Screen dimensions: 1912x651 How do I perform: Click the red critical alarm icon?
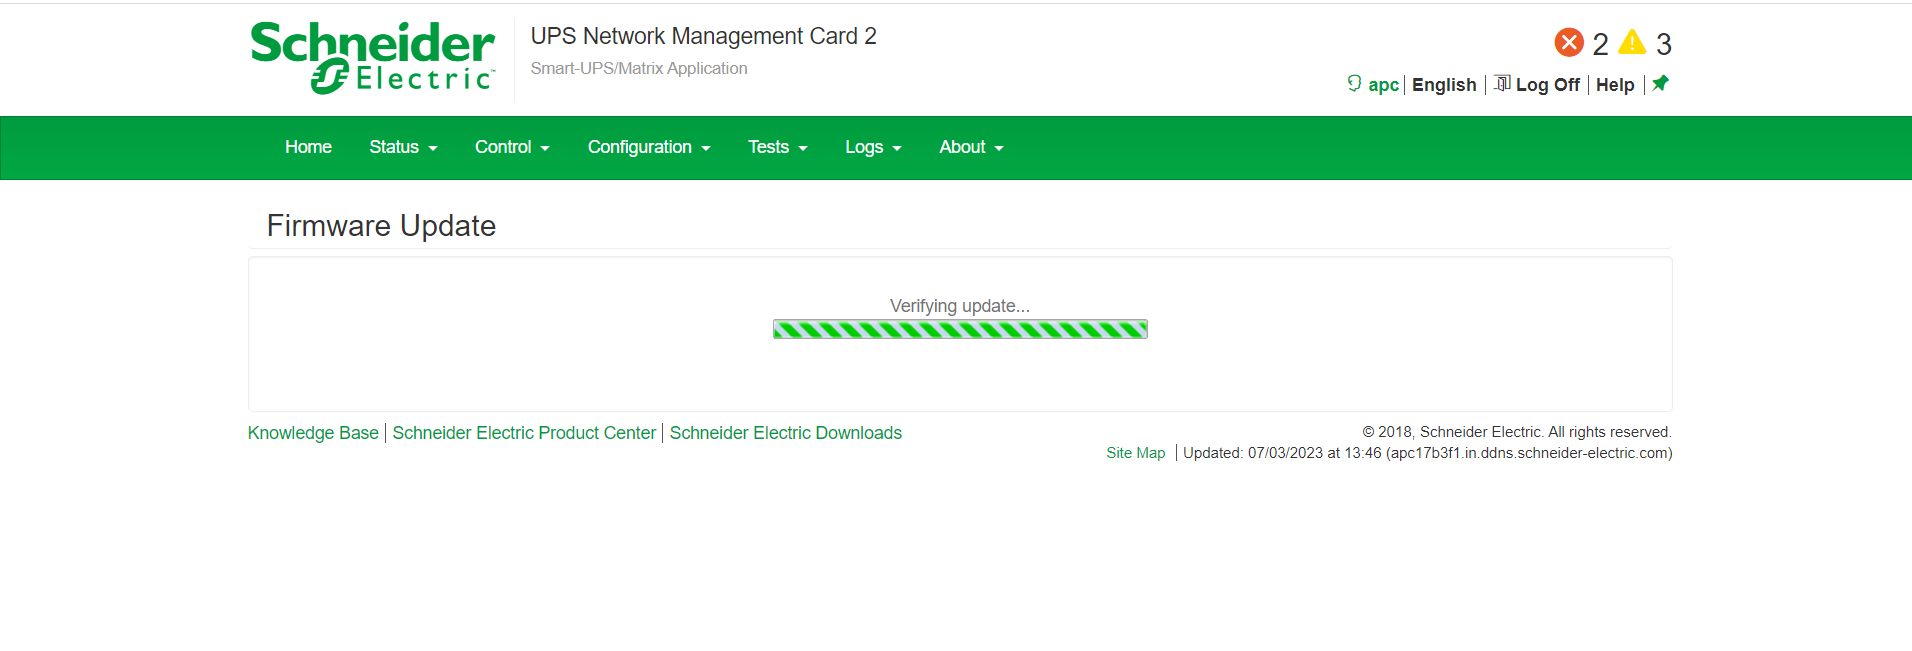point(1569,42)
